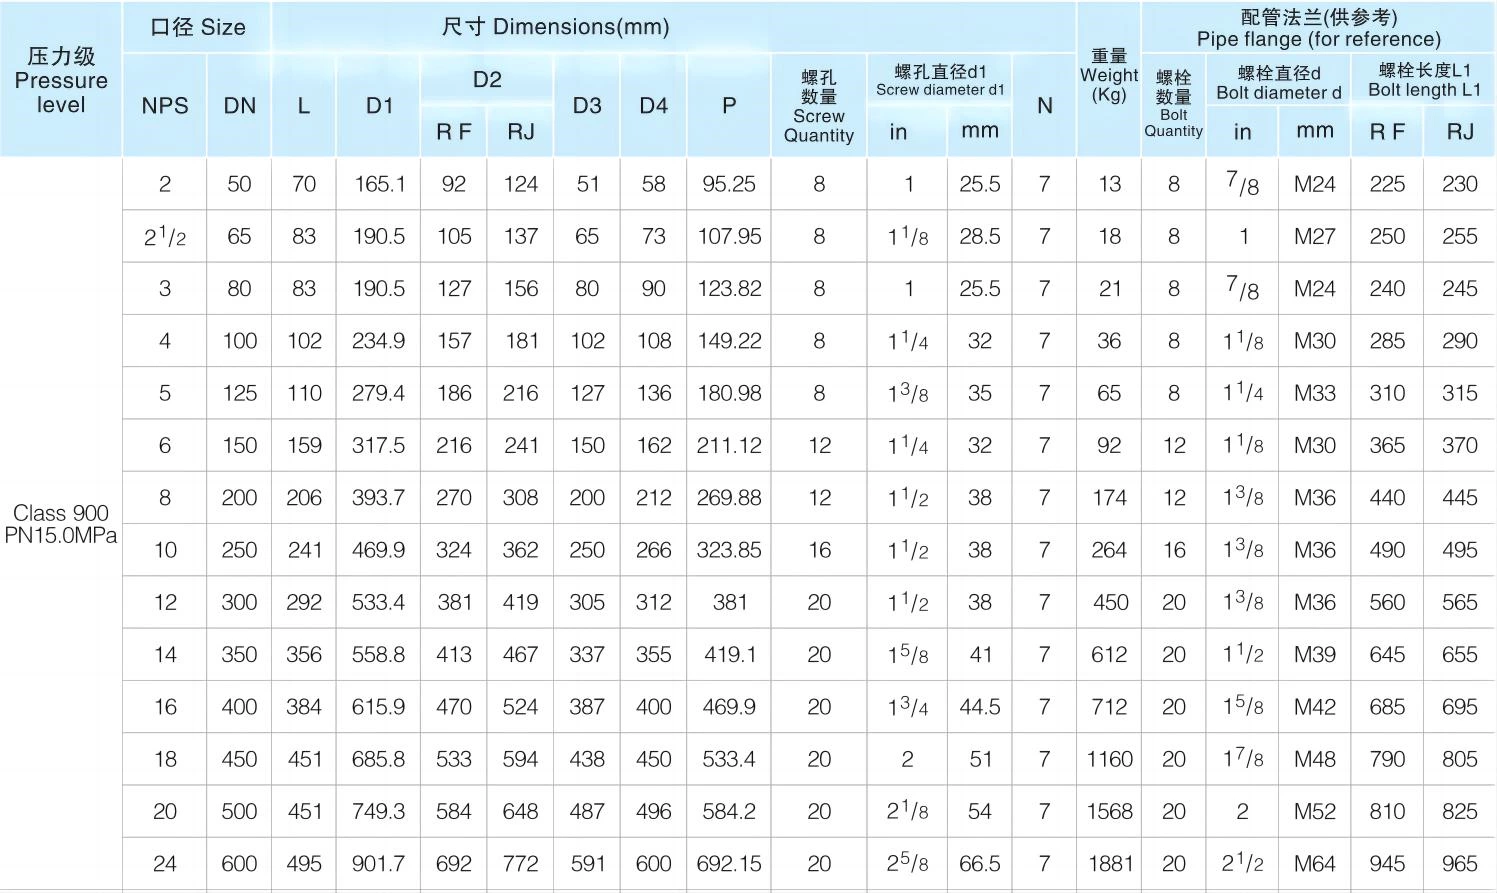Click D1 value '558.8' cell

[379, 654]
